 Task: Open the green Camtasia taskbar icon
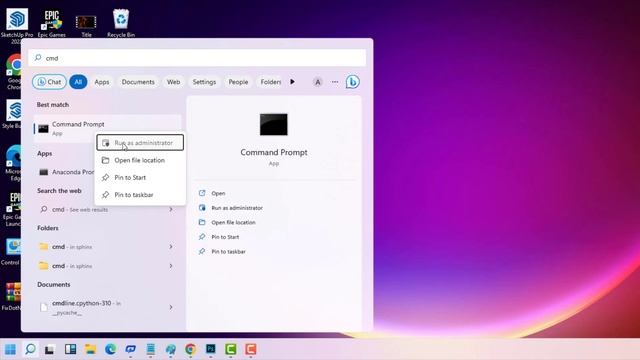pos(231,349)
